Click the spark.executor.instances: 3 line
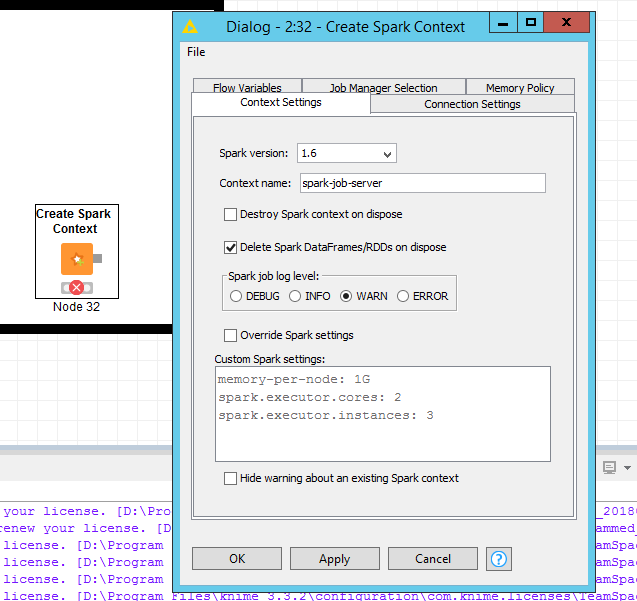637x601 pixels. 326,415
